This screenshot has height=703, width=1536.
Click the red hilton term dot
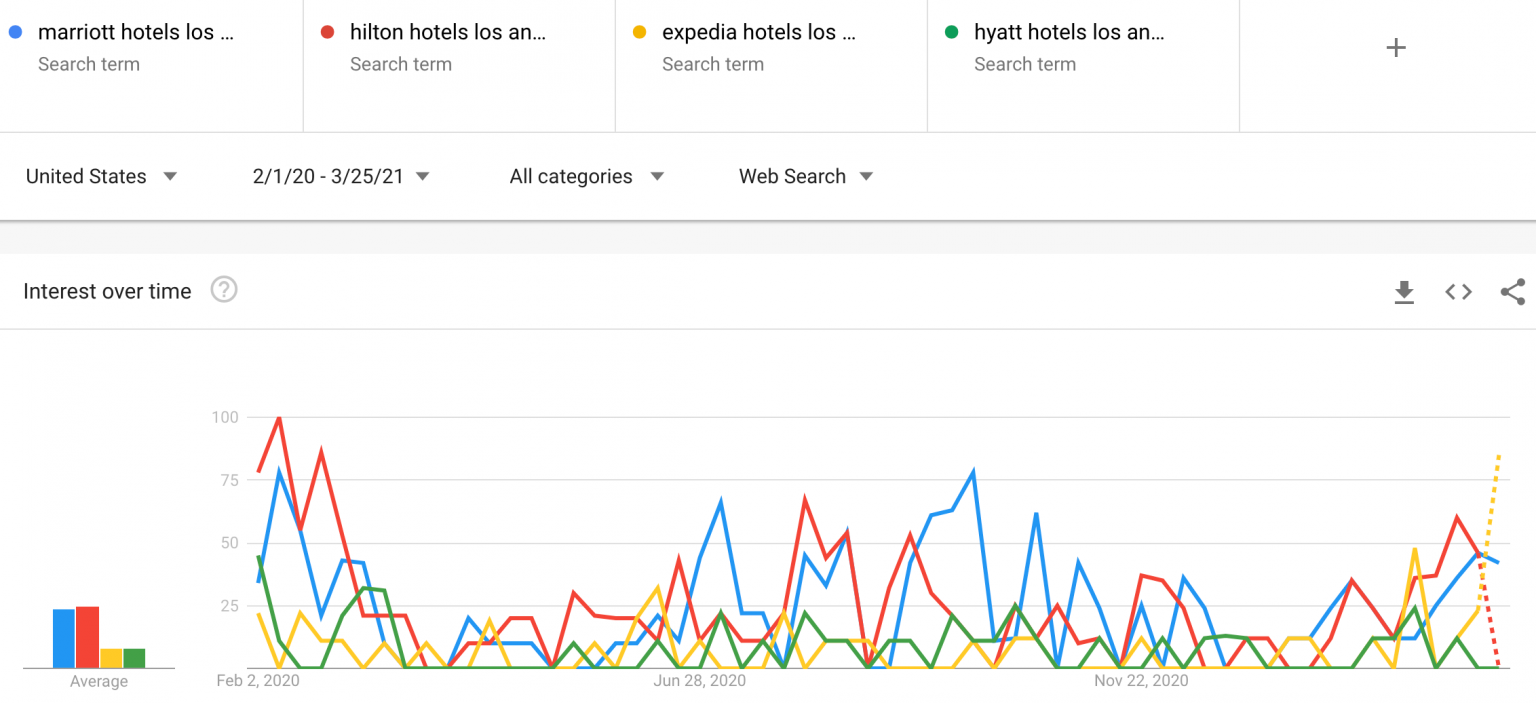pyautogui.click(x=327, y=32)
